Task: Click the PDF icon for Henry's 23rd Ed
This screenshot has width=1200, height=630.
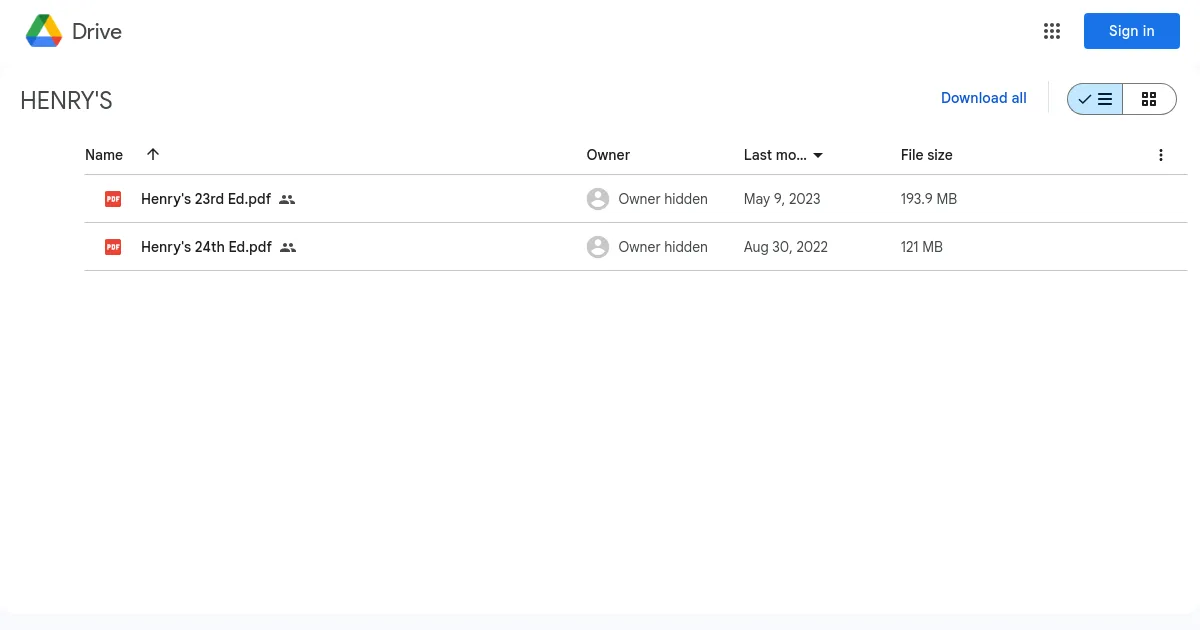Action: 113,199
